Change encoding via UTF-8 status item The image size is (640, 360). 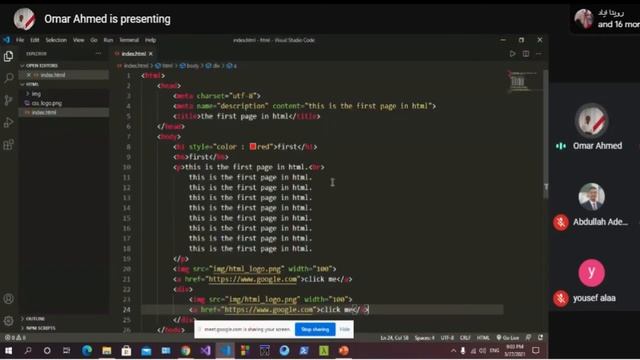(447, 338)
